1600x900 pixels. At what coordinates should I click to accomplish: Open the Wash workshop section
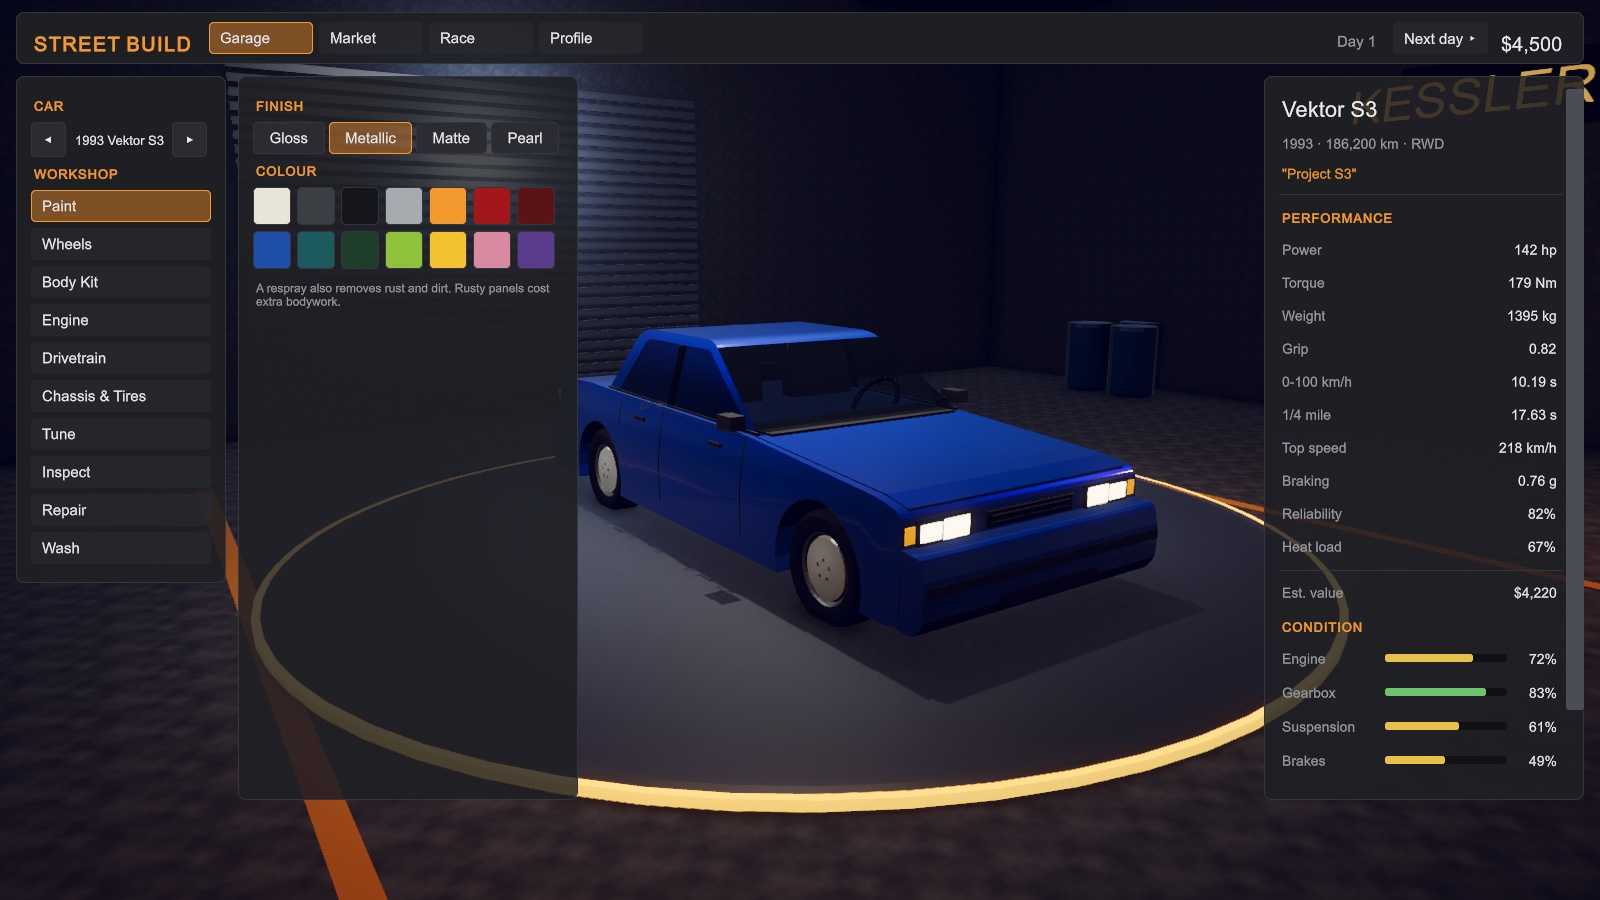tap(121, 548)
